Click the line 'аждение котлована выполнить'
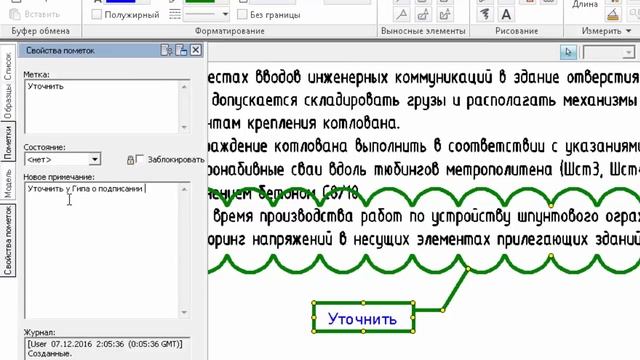This screenshot has width=640, height=360. (424, 146)
